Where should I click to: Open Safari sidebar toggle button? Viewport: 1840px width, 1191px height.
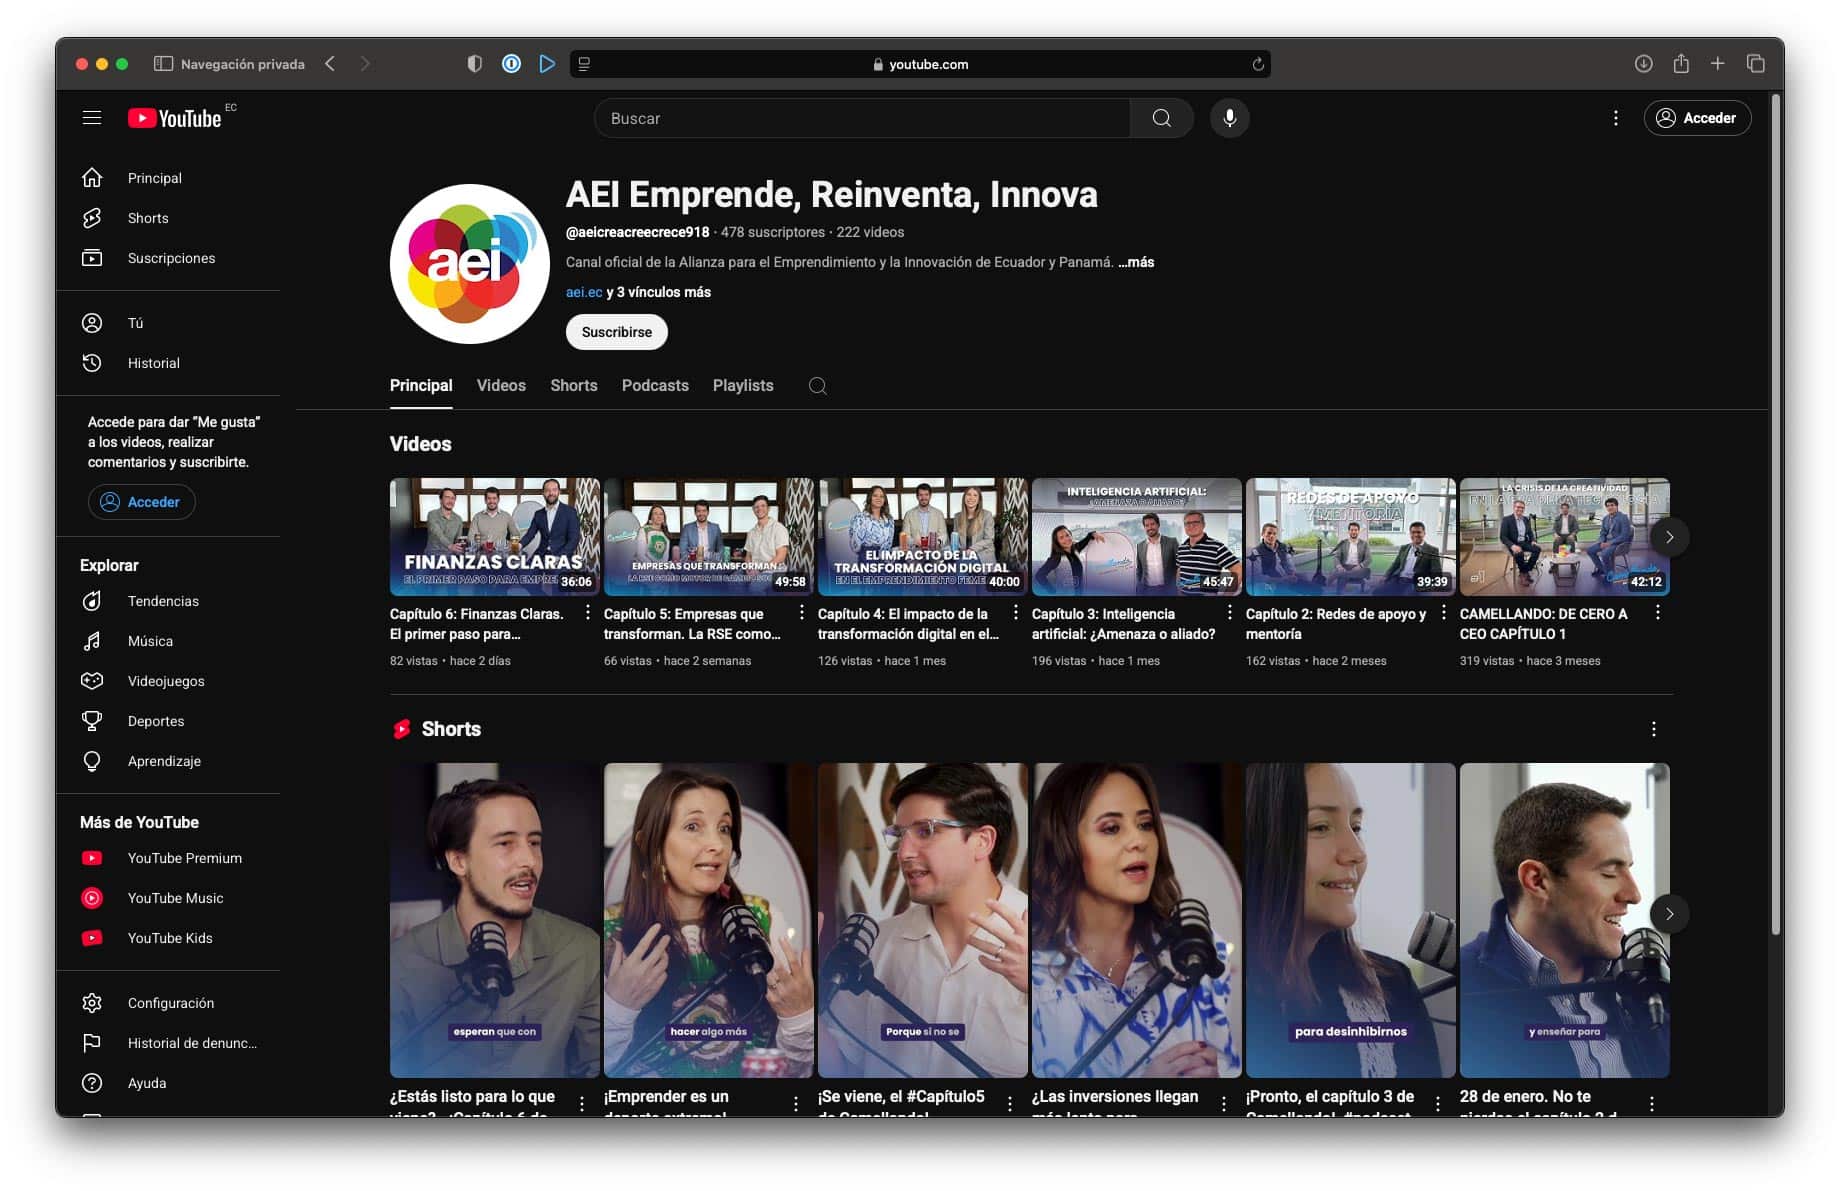tap(163, 64)
